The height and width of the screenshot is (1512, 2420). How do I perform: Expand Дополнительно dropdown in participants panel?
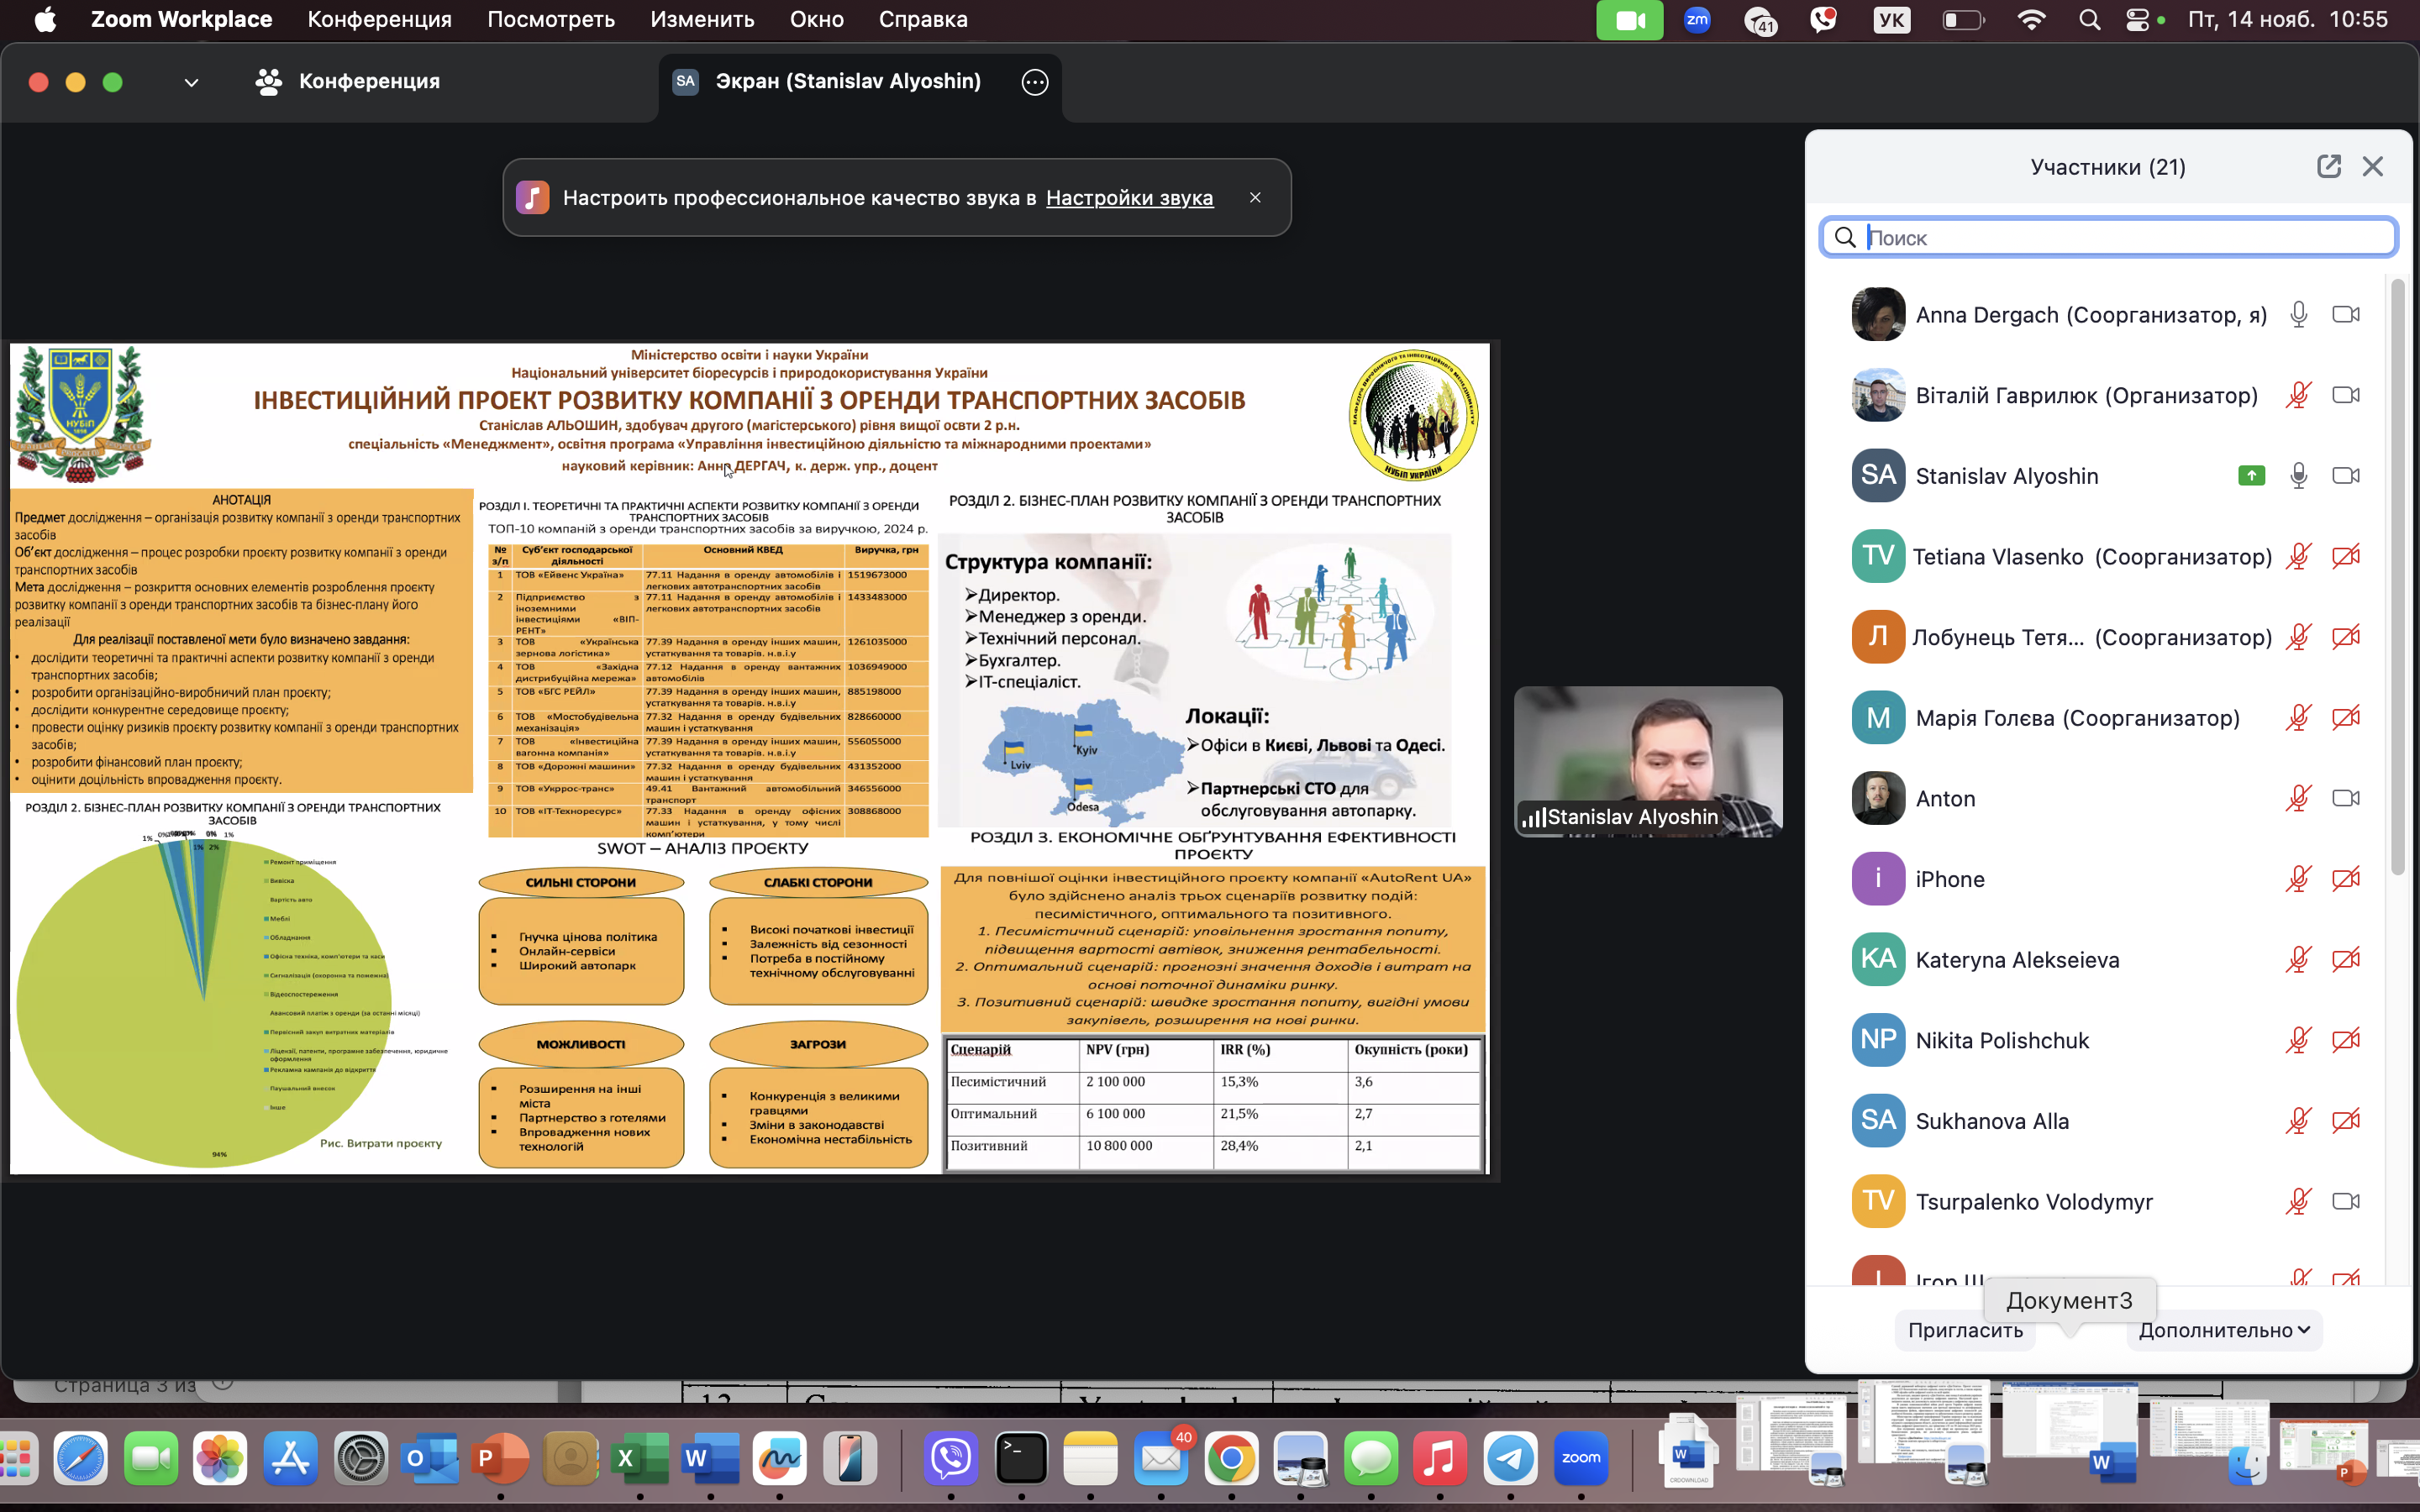coord(2224,1330)
